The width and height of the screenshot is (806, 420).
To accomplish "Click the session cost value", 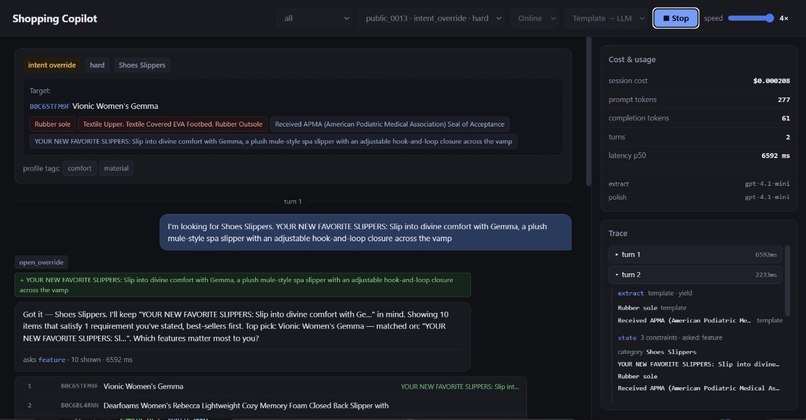I will [772, 81].
